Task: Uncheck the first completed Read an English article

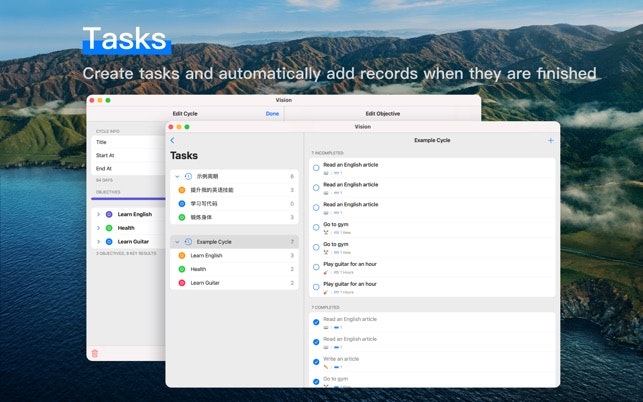Action: click(x=316, y=322)
